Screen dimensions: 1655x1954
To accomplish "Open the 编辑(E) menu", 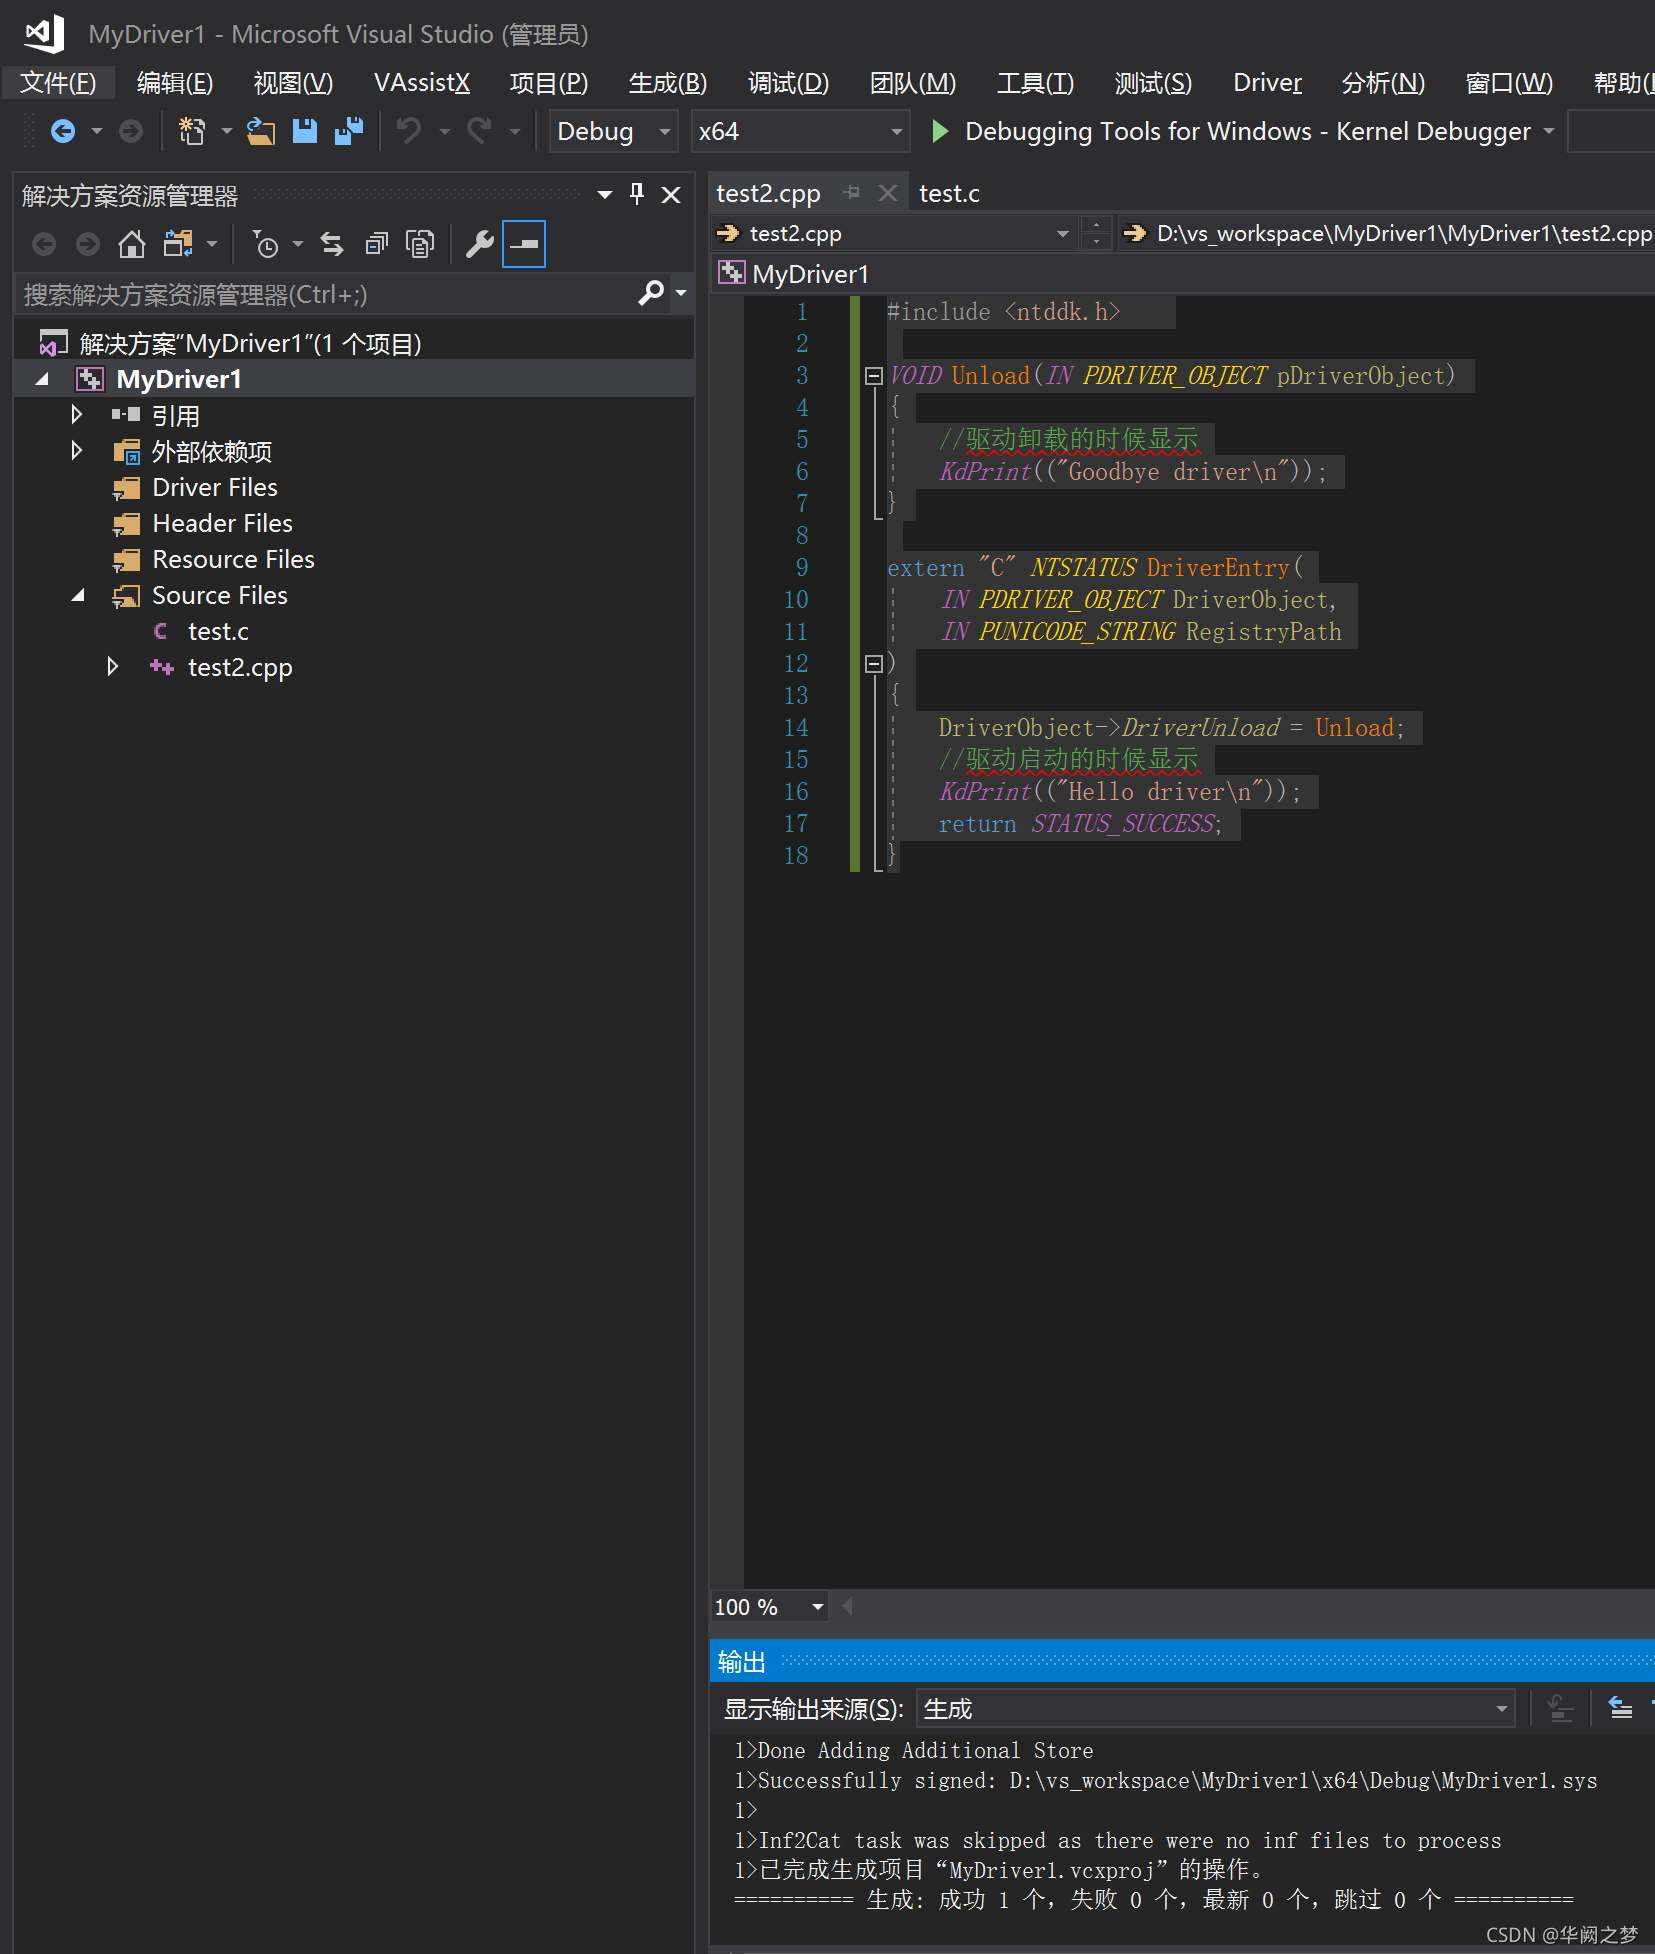I will pyautogui.click(x=175, y=83).
